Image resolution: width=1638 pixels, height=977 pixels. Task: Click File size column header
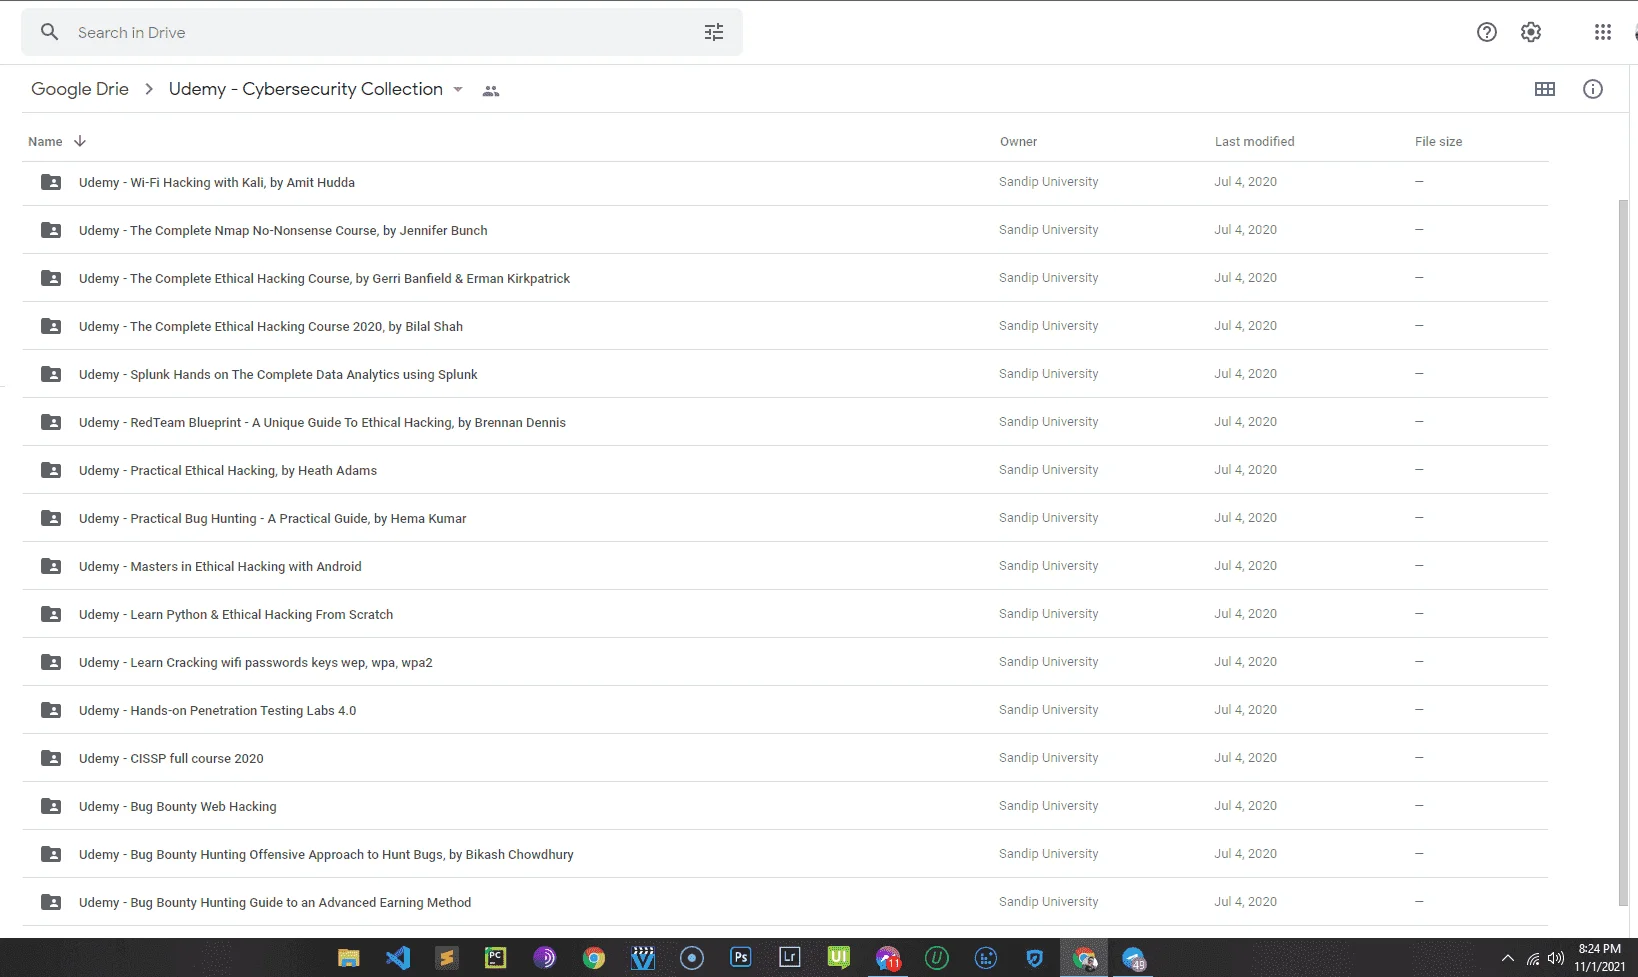pyautogui.click(x=1438, y=141)
